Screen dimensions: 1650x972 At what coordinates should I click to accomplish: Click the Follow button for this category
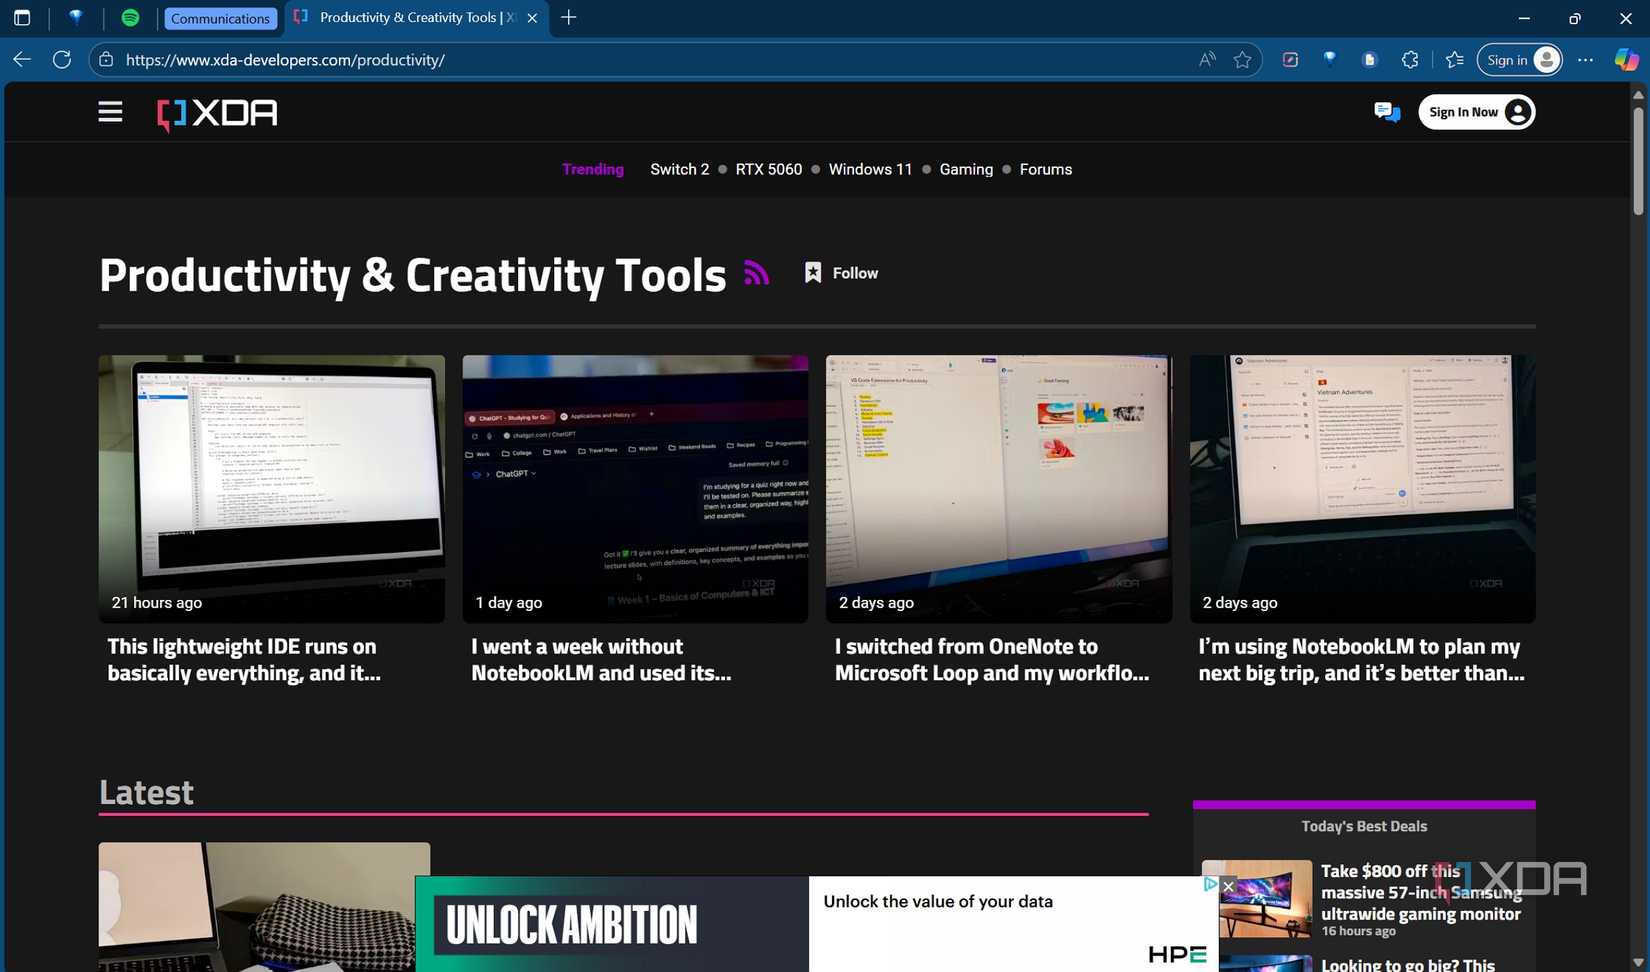tap(840, 272)
